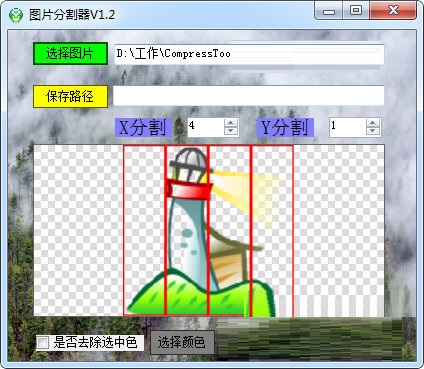Click the Y分割 label
Viewport: 424px width, 369px height.
tap(285, 127)
